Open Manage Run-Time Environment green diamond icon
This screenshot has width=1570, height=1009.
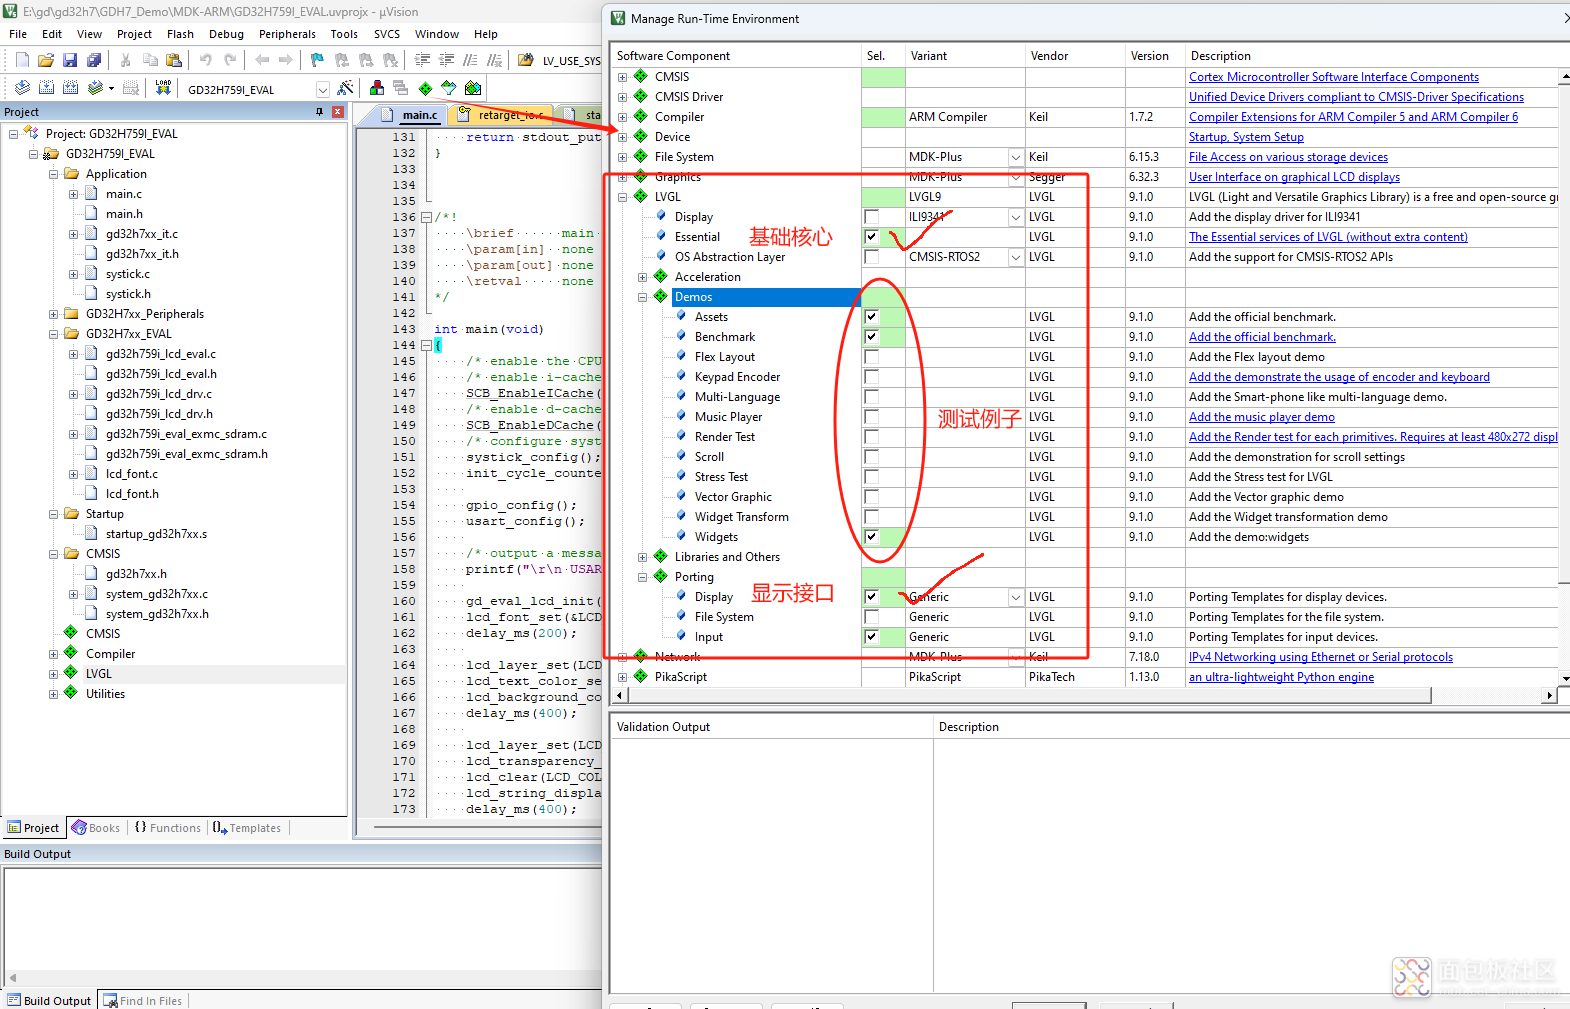click(x=425, y=88)
